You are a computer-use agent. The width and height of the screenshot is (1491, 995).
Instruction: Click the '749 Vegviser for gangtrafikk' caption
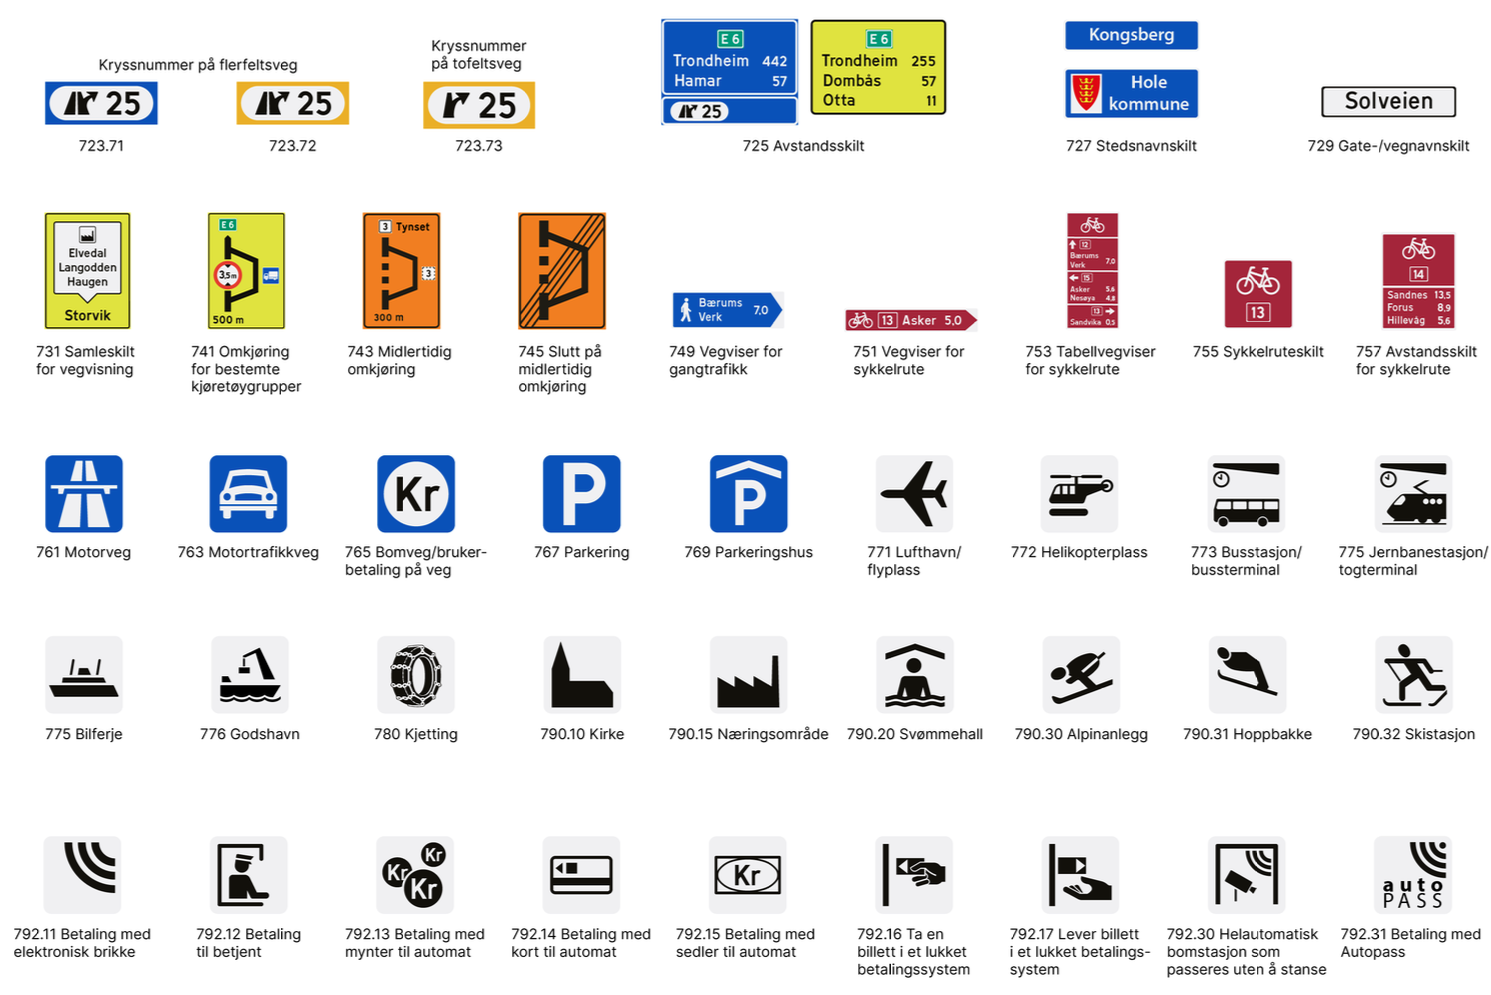(726, 361)
